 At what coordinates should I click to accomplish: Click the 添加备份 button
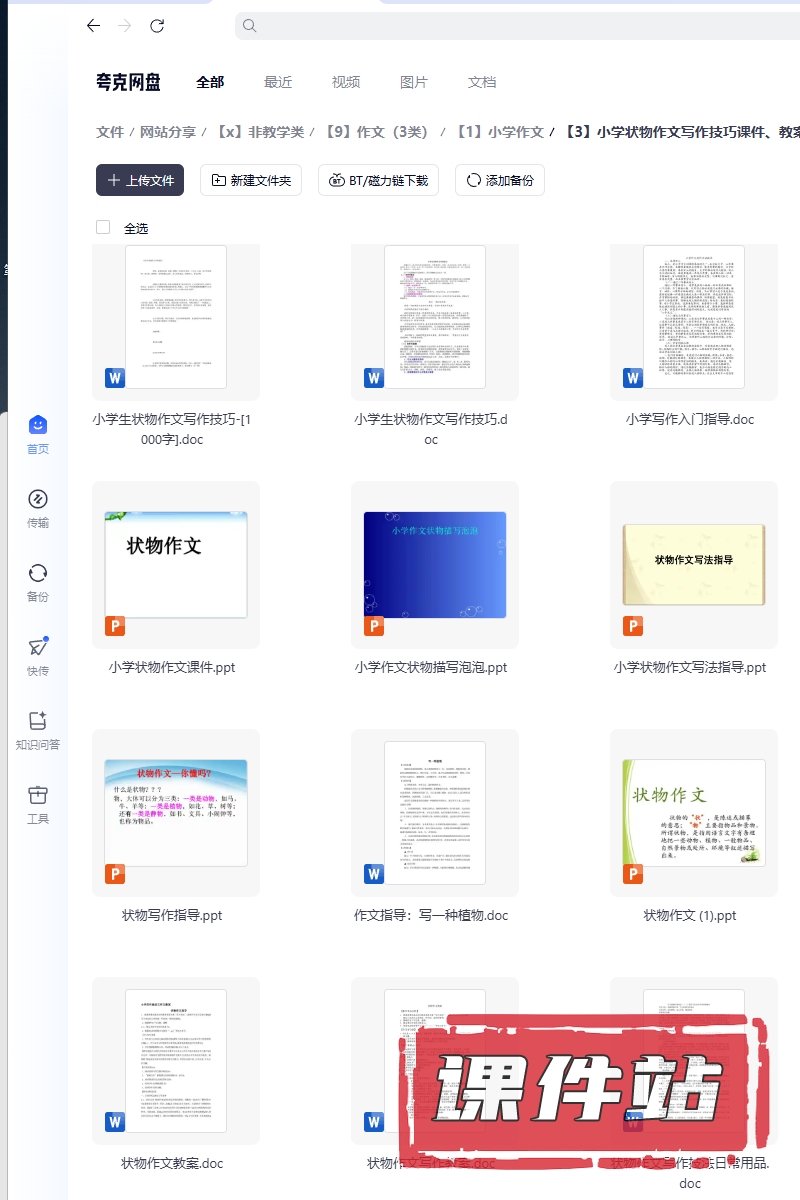(x=500, y=180)
